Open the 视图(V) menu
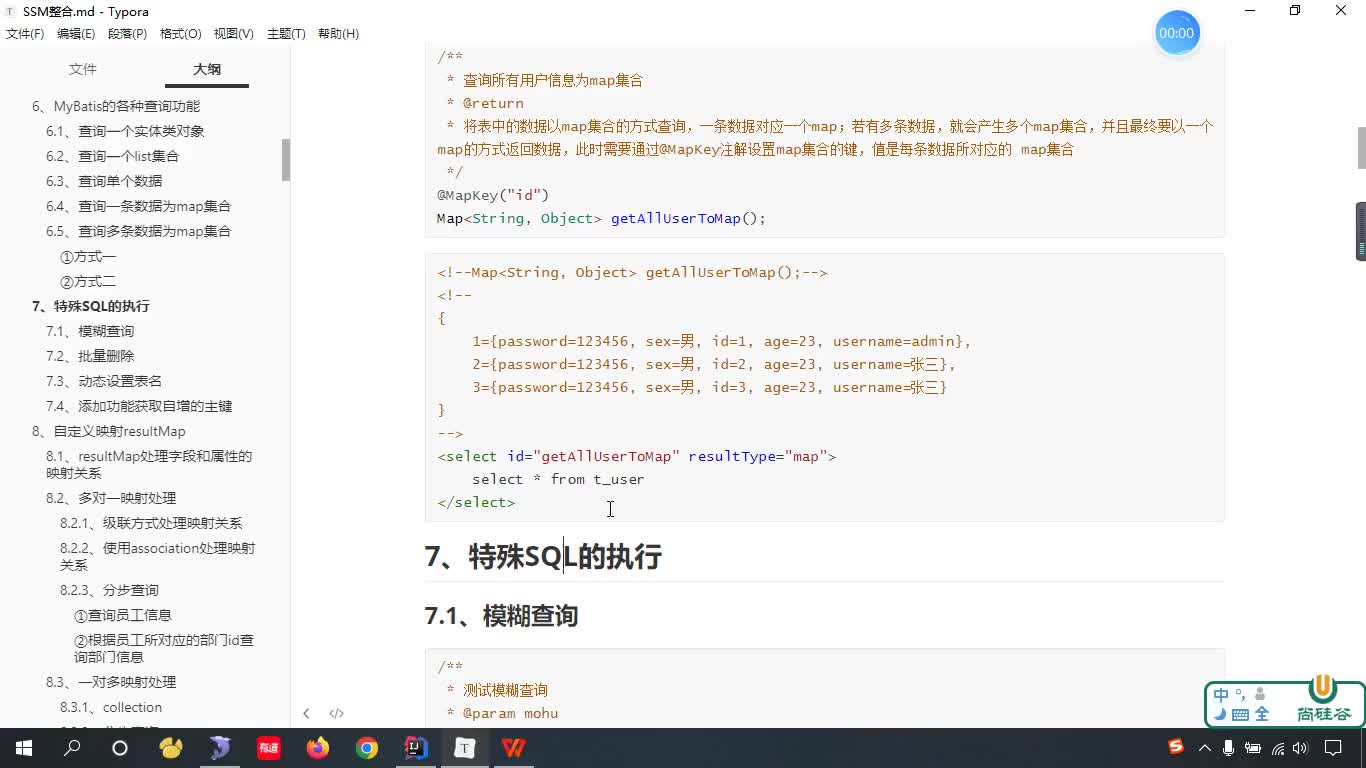 coord(233,34)
